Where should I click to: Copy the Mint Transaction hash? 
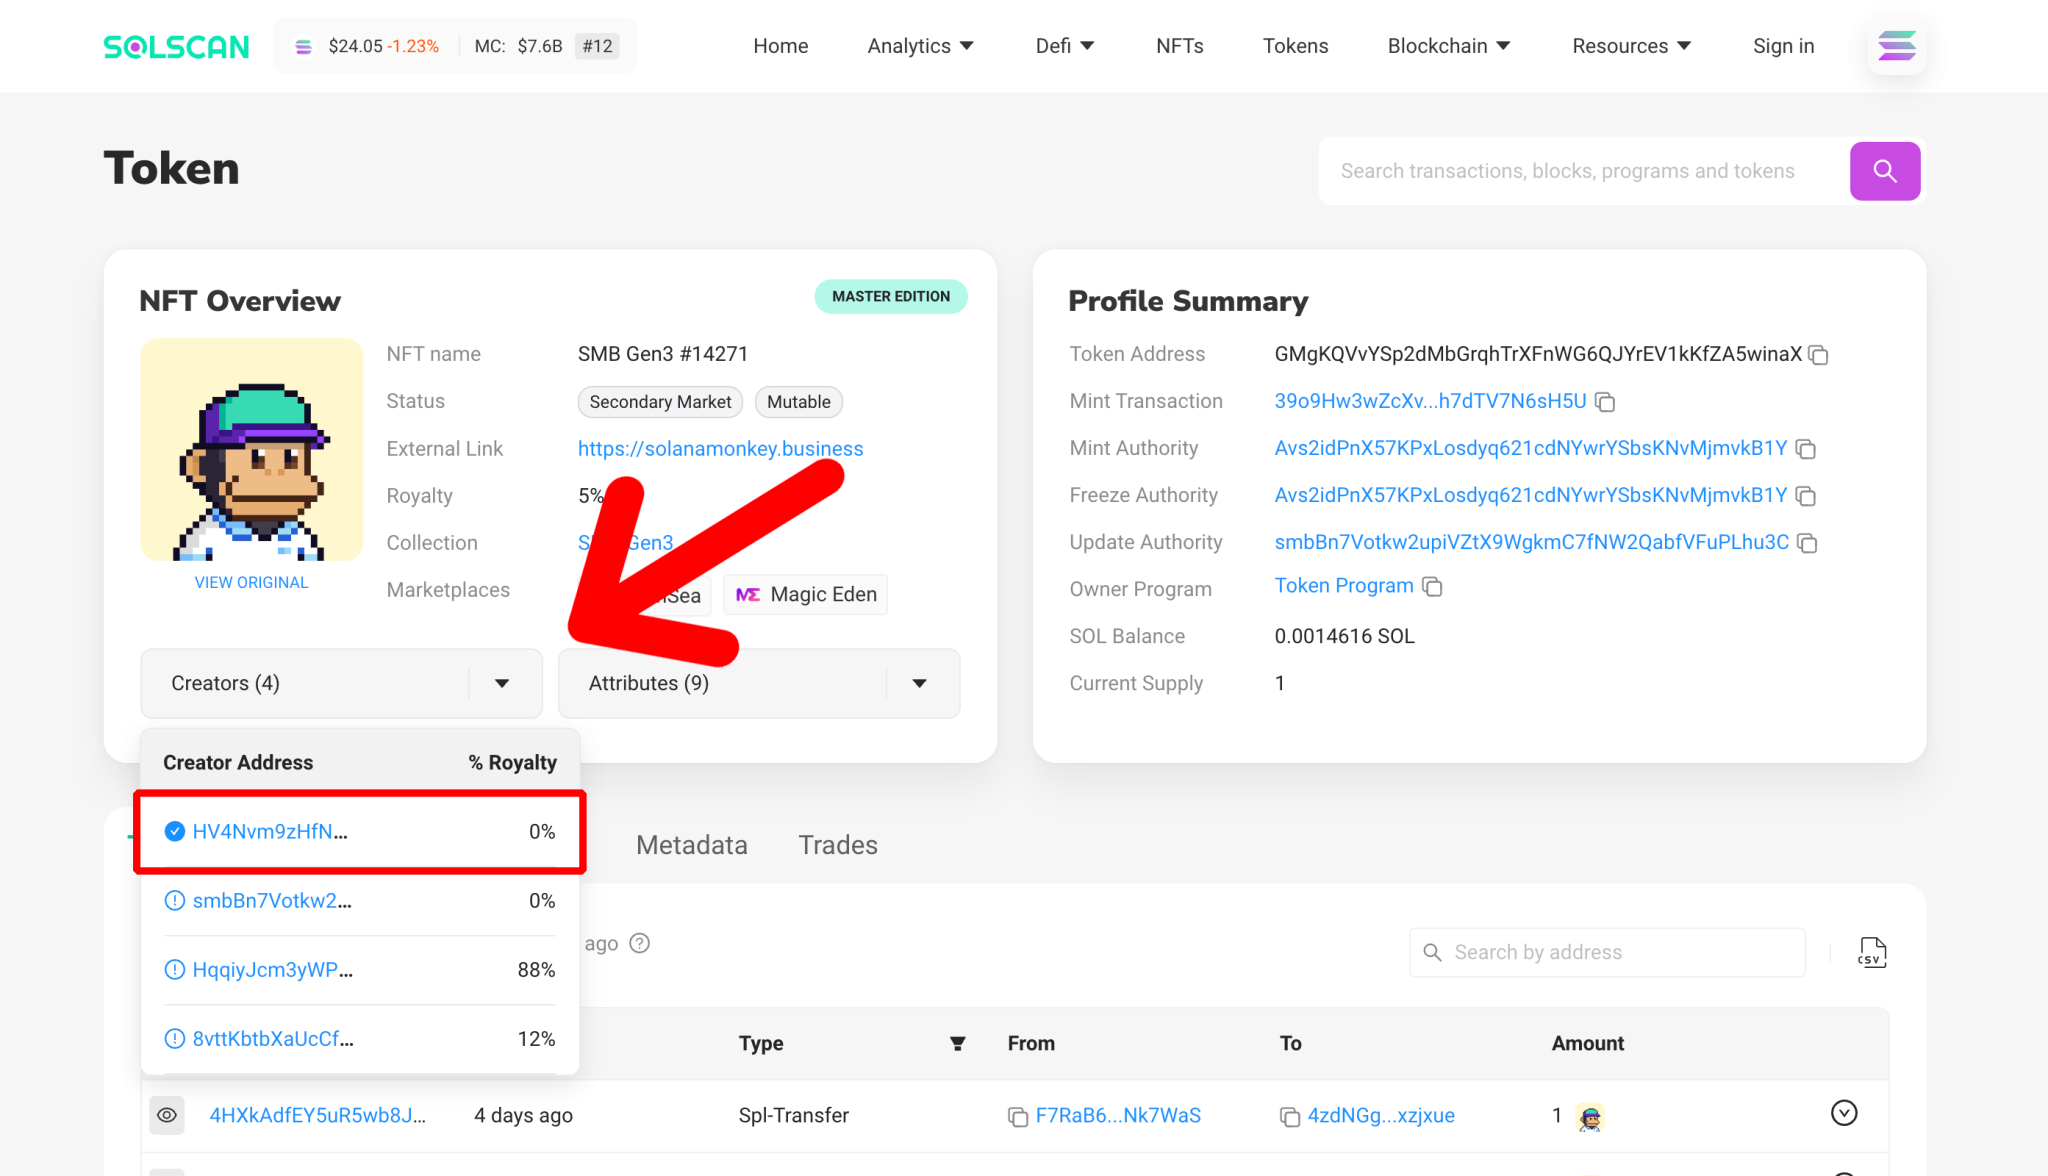pos(1605,402)
